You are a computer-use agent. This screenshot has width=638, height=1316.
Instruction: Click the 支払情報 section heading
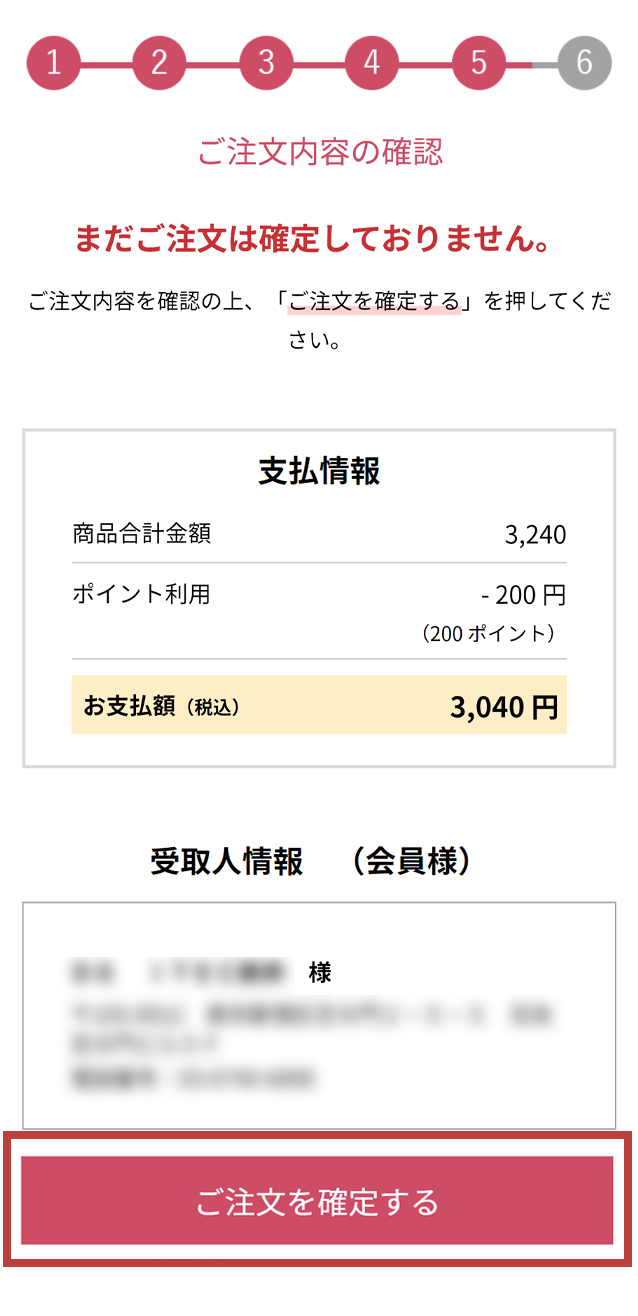pos(319,471)
